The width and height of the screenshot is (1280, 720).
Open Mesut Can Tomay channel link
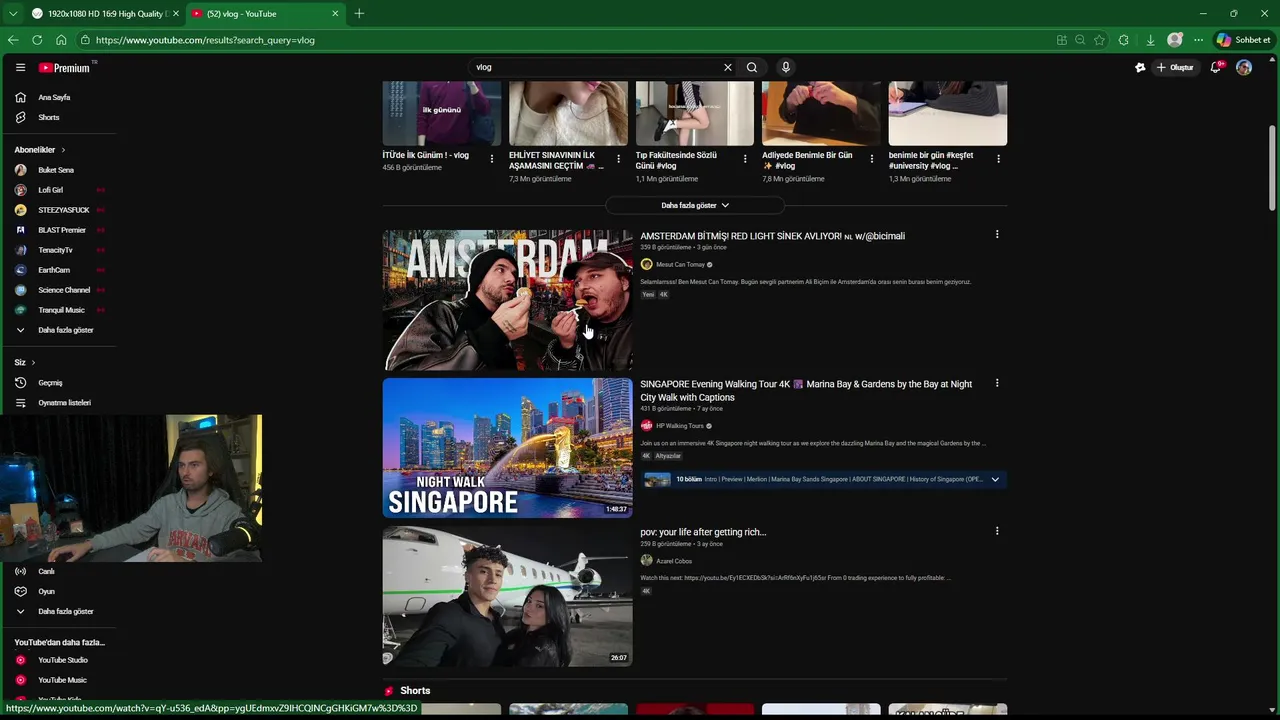point(680,265)
